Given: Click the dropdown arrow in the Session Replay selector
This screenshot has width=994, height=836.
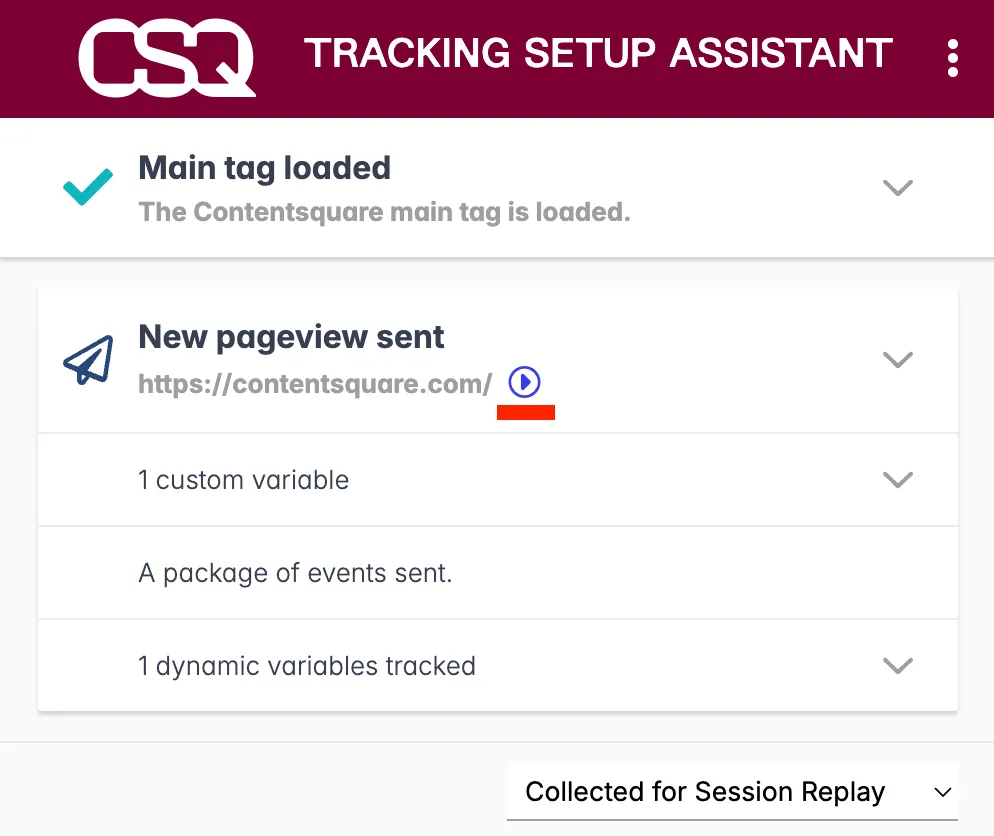Looking at the screenshot, I should 941,792.
